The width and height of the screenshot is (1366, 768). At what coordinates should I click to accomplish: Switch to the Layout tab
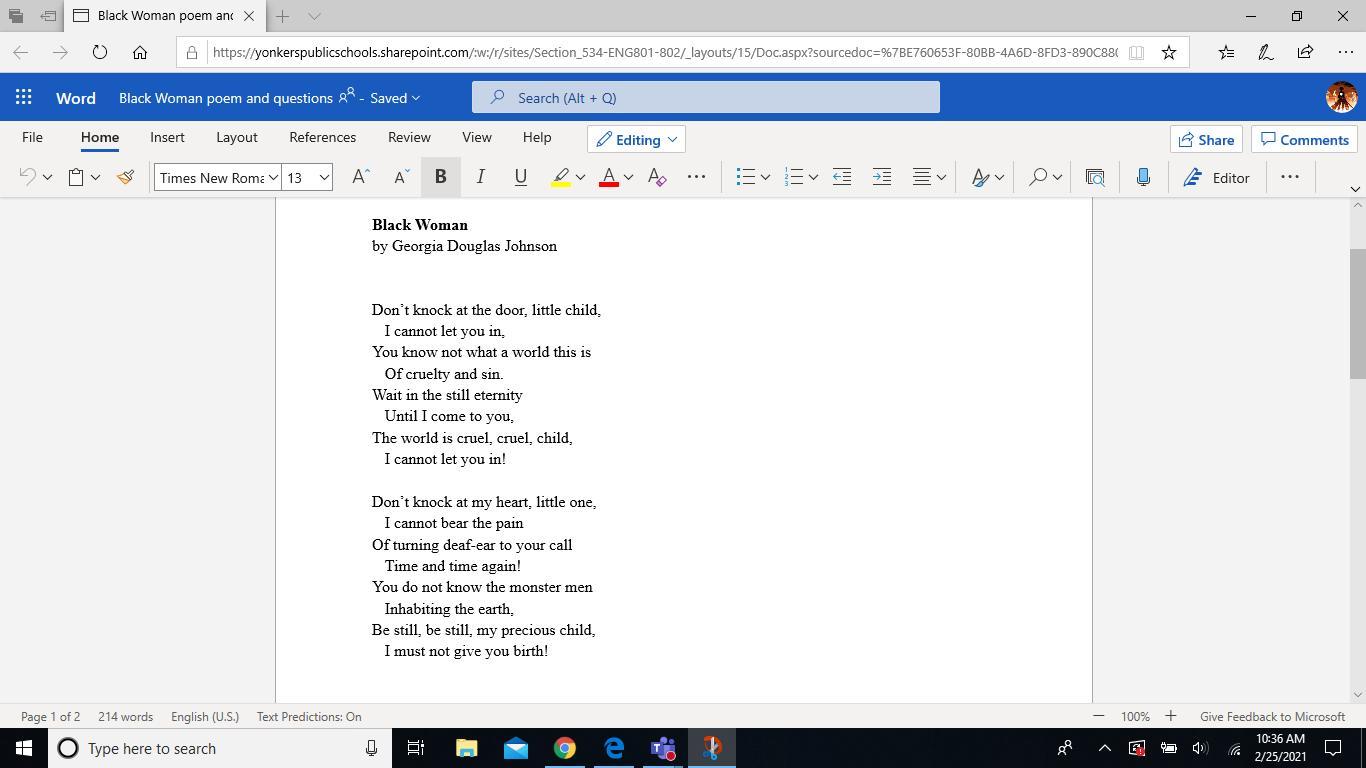pos(237,138)
